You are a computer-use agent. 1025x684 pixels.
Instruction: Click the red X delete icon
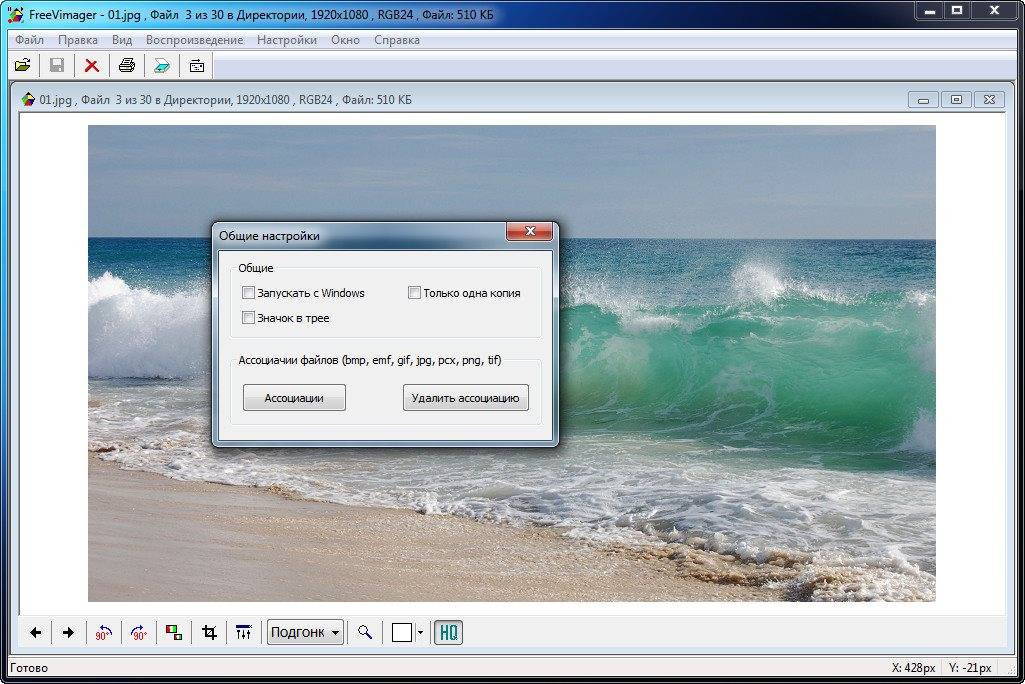point(92,65)
